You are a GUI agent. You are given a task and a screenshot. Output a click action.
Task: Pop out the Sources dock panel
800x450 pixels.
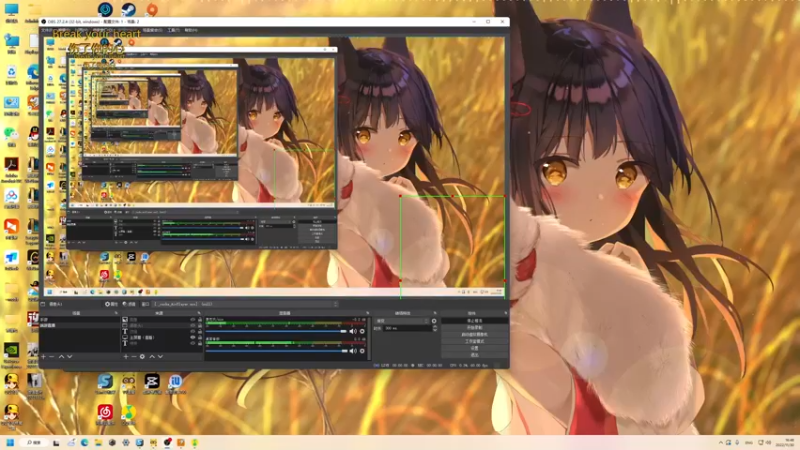click(x=199, y=313)
